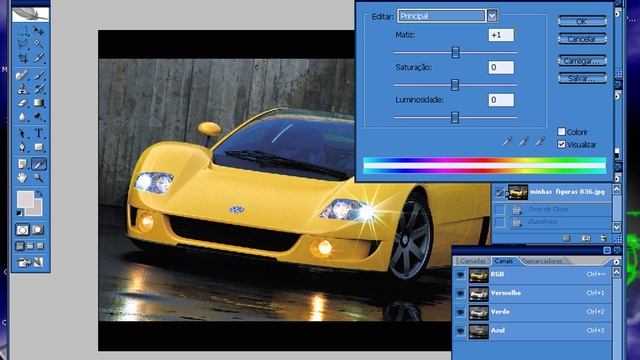The image size is (640, 360).
Task: Click the feather logo at toolbox top
Action: click(30, 15)
